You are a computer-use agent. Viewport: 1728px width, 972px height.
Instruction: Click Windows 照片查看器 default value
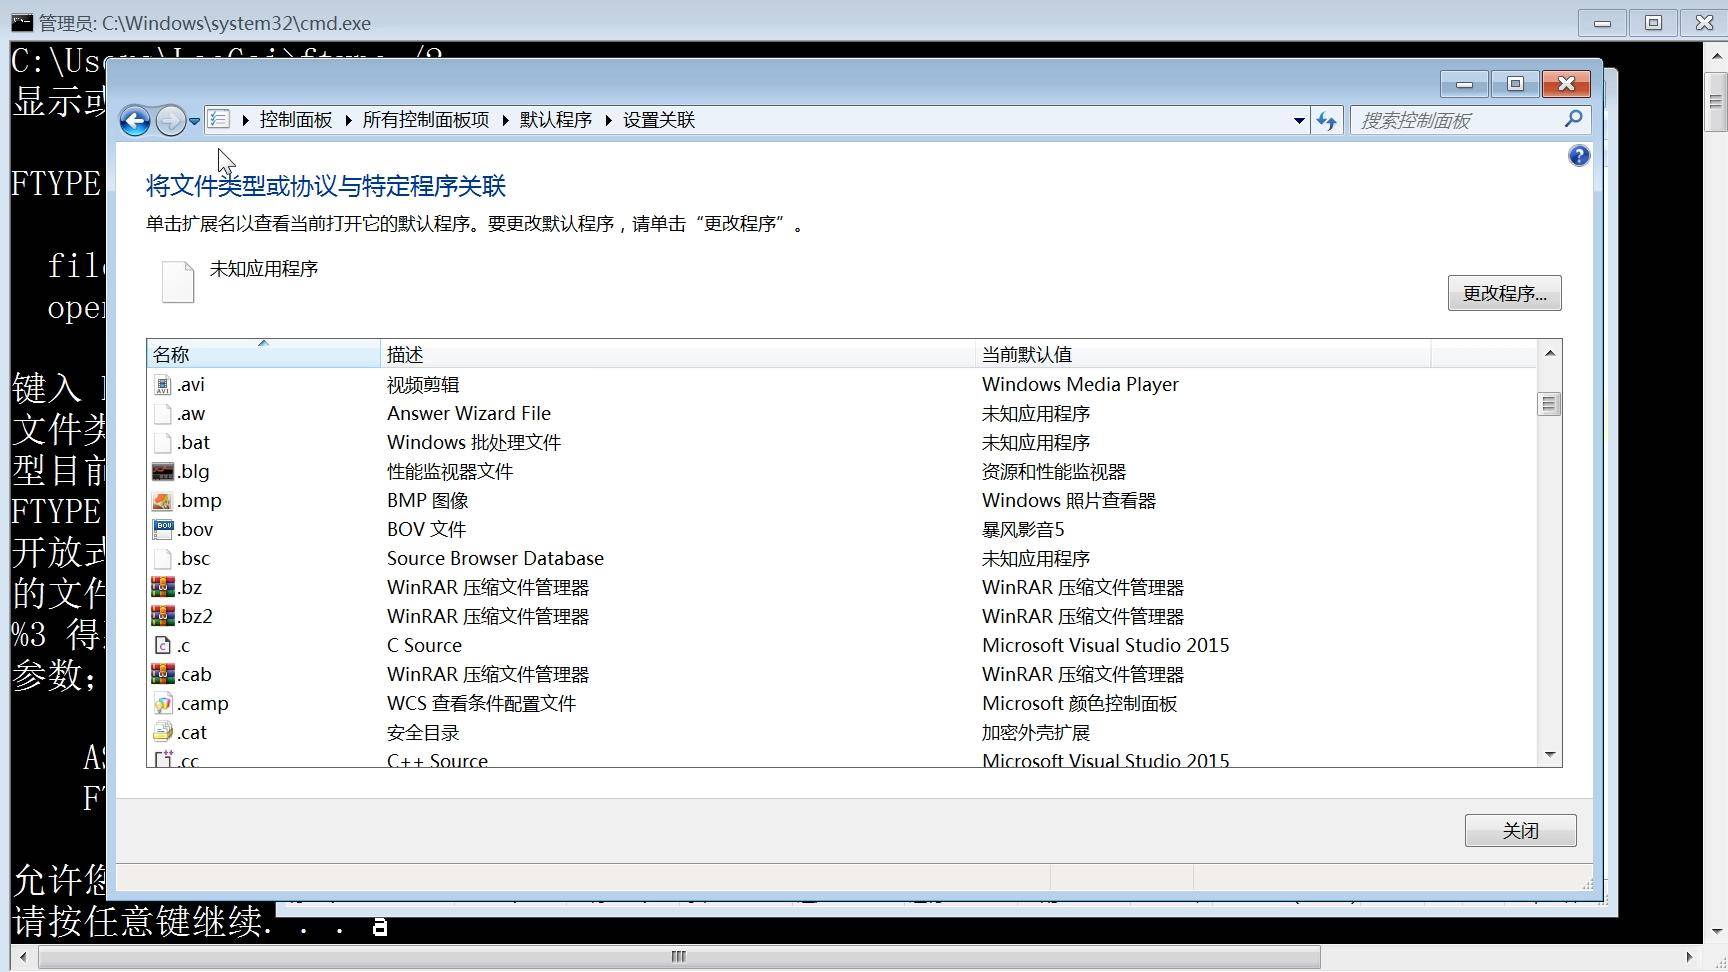point(1069,501)
